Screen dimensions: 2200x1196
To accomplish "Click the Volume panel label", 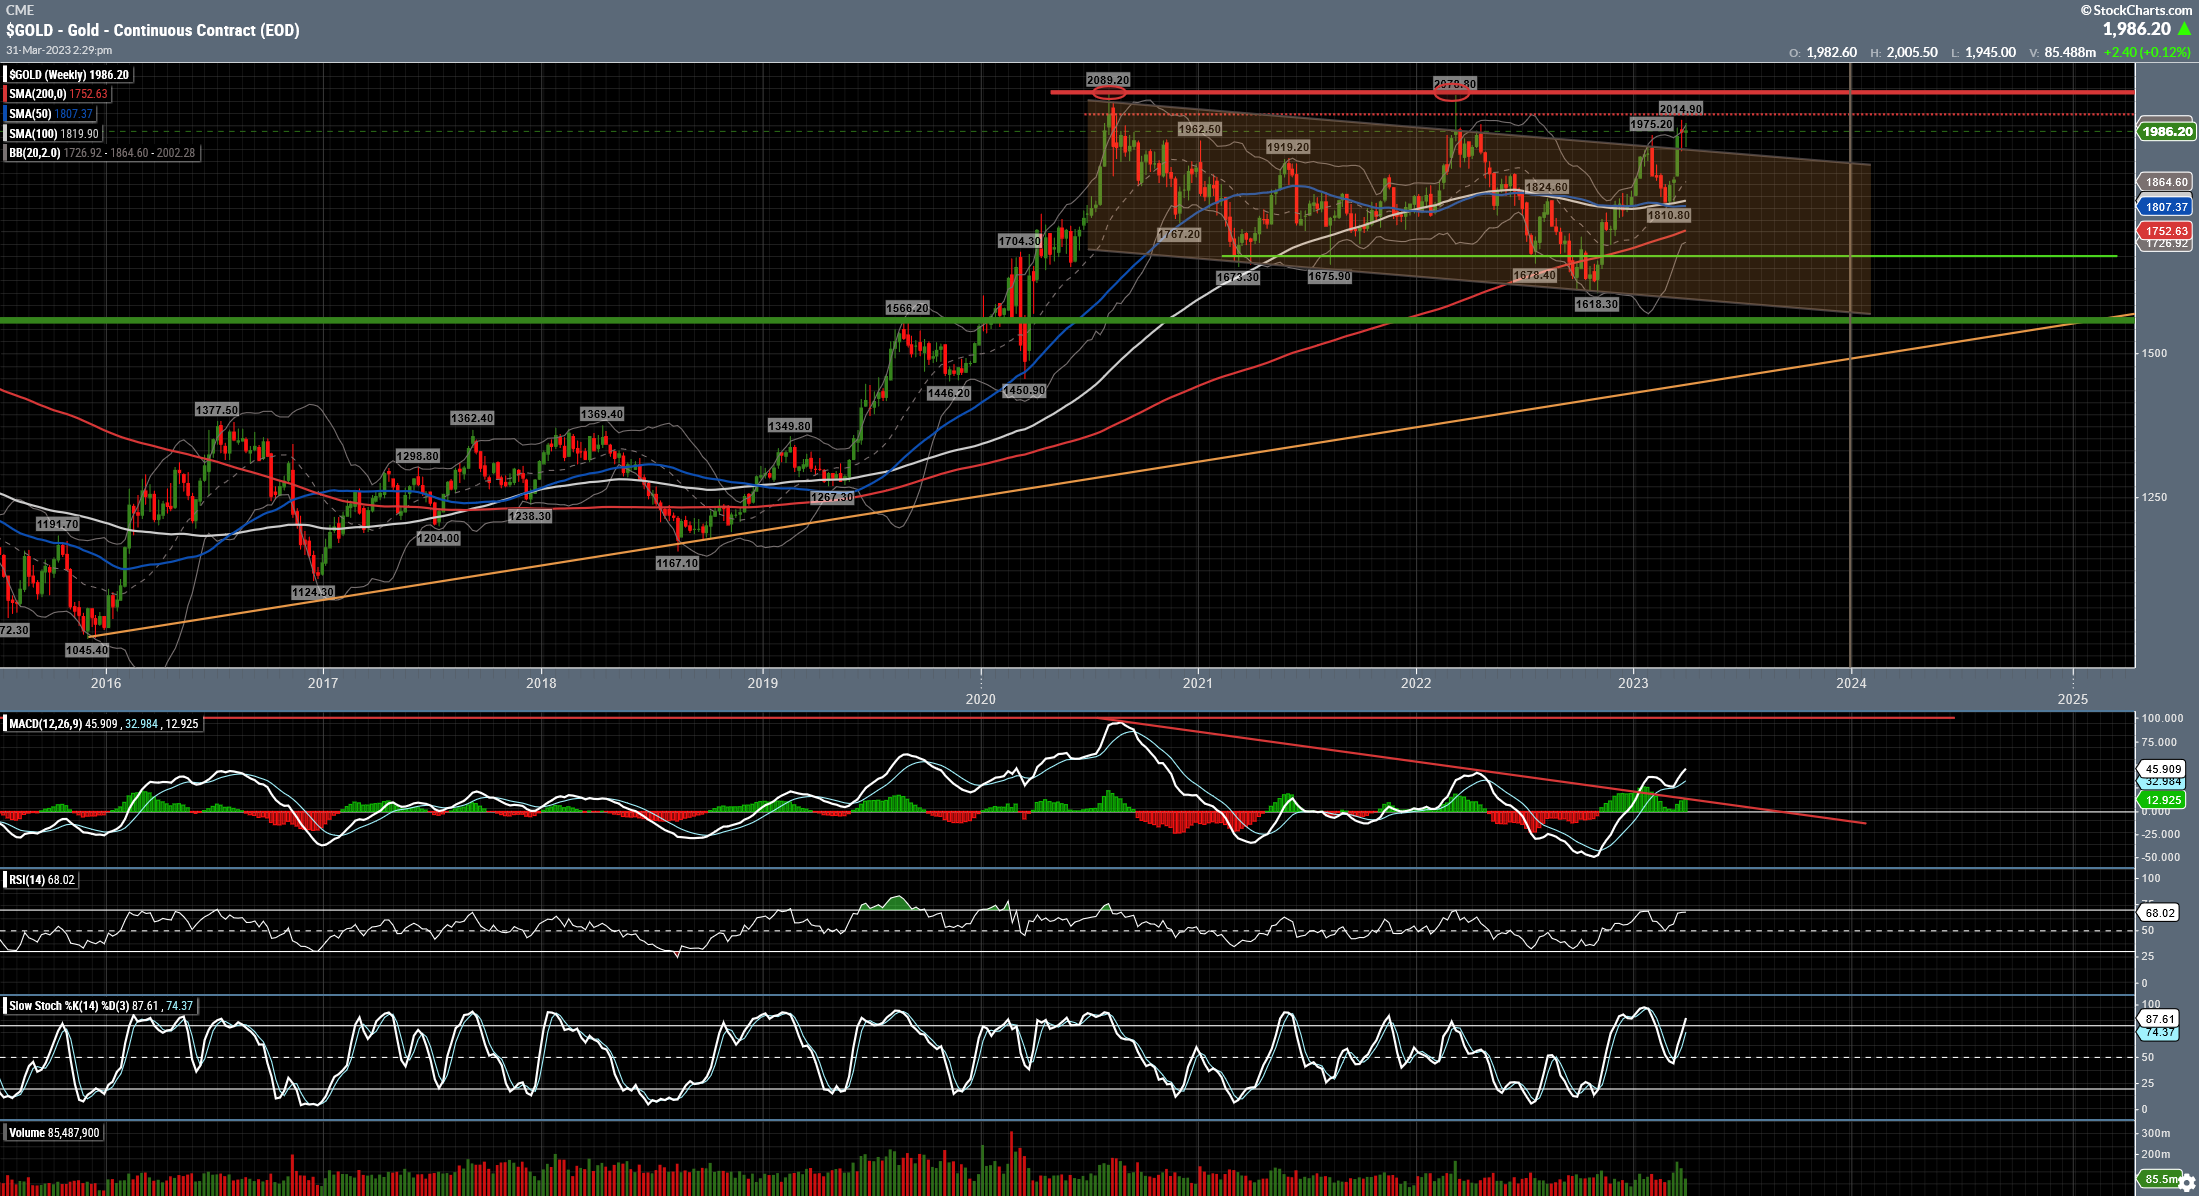I will (27, 1133).
